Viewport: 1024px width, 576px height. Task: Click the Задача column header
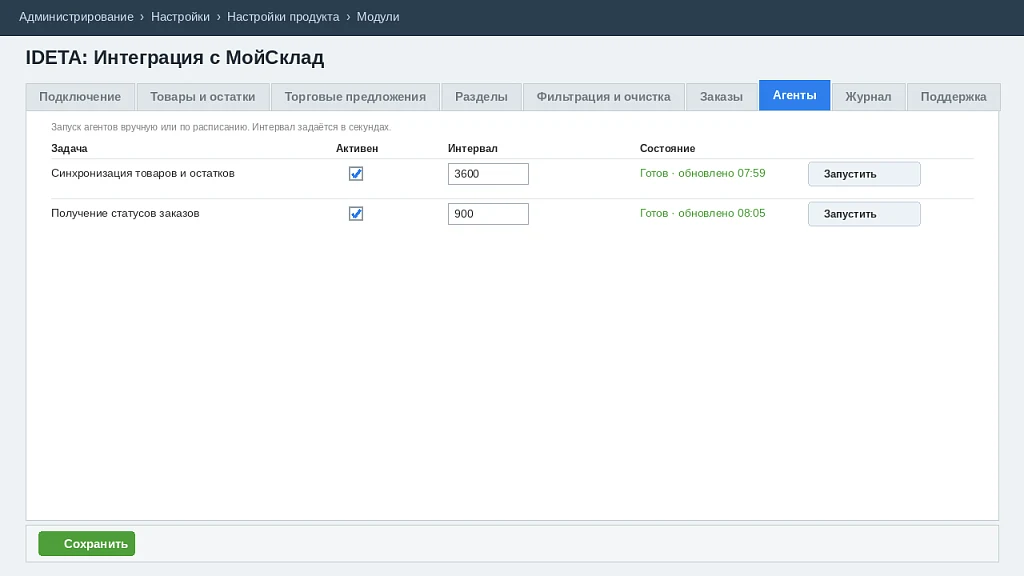(69, 148)
